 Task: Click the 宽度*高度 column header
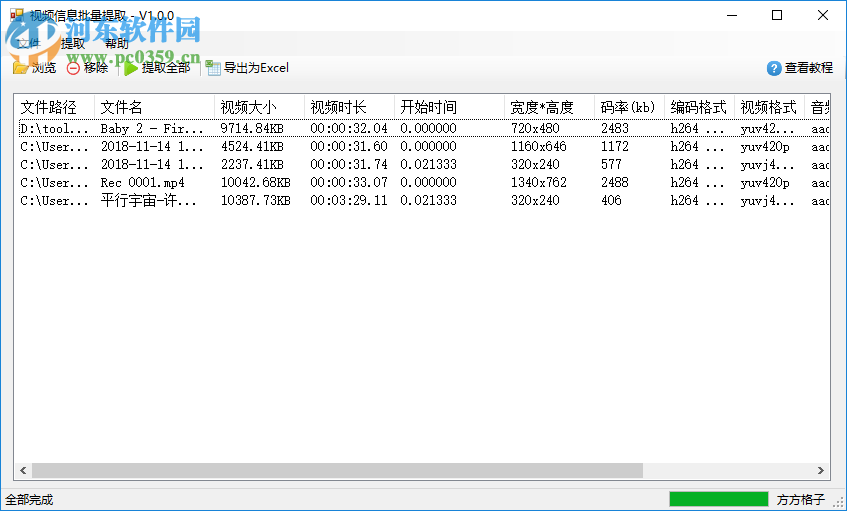pos(549,107)
